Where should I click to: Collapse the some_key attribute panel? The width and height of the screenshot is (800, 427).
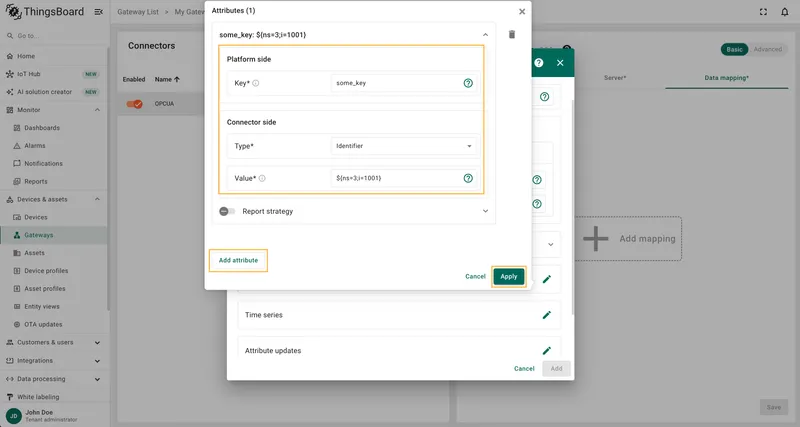click(485, 35)
